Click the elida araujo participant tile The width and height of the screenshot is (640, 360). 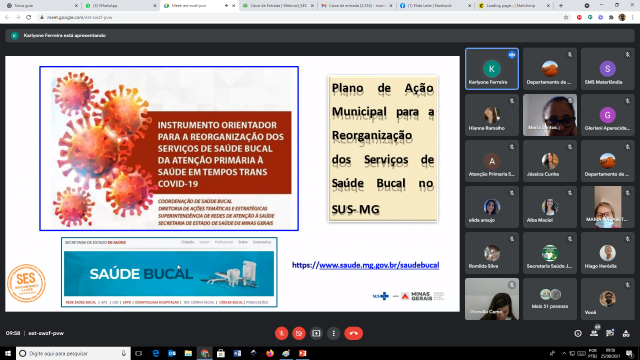[x=492, y=207]
